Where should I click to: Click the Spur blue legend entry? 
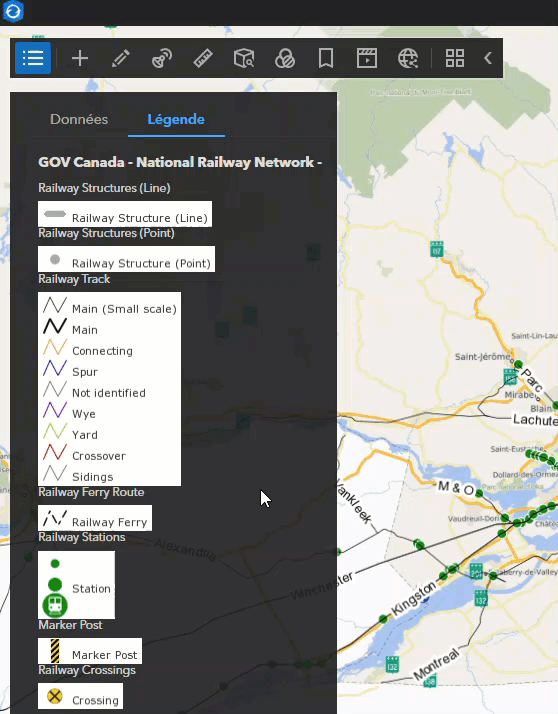pos(70,371)
